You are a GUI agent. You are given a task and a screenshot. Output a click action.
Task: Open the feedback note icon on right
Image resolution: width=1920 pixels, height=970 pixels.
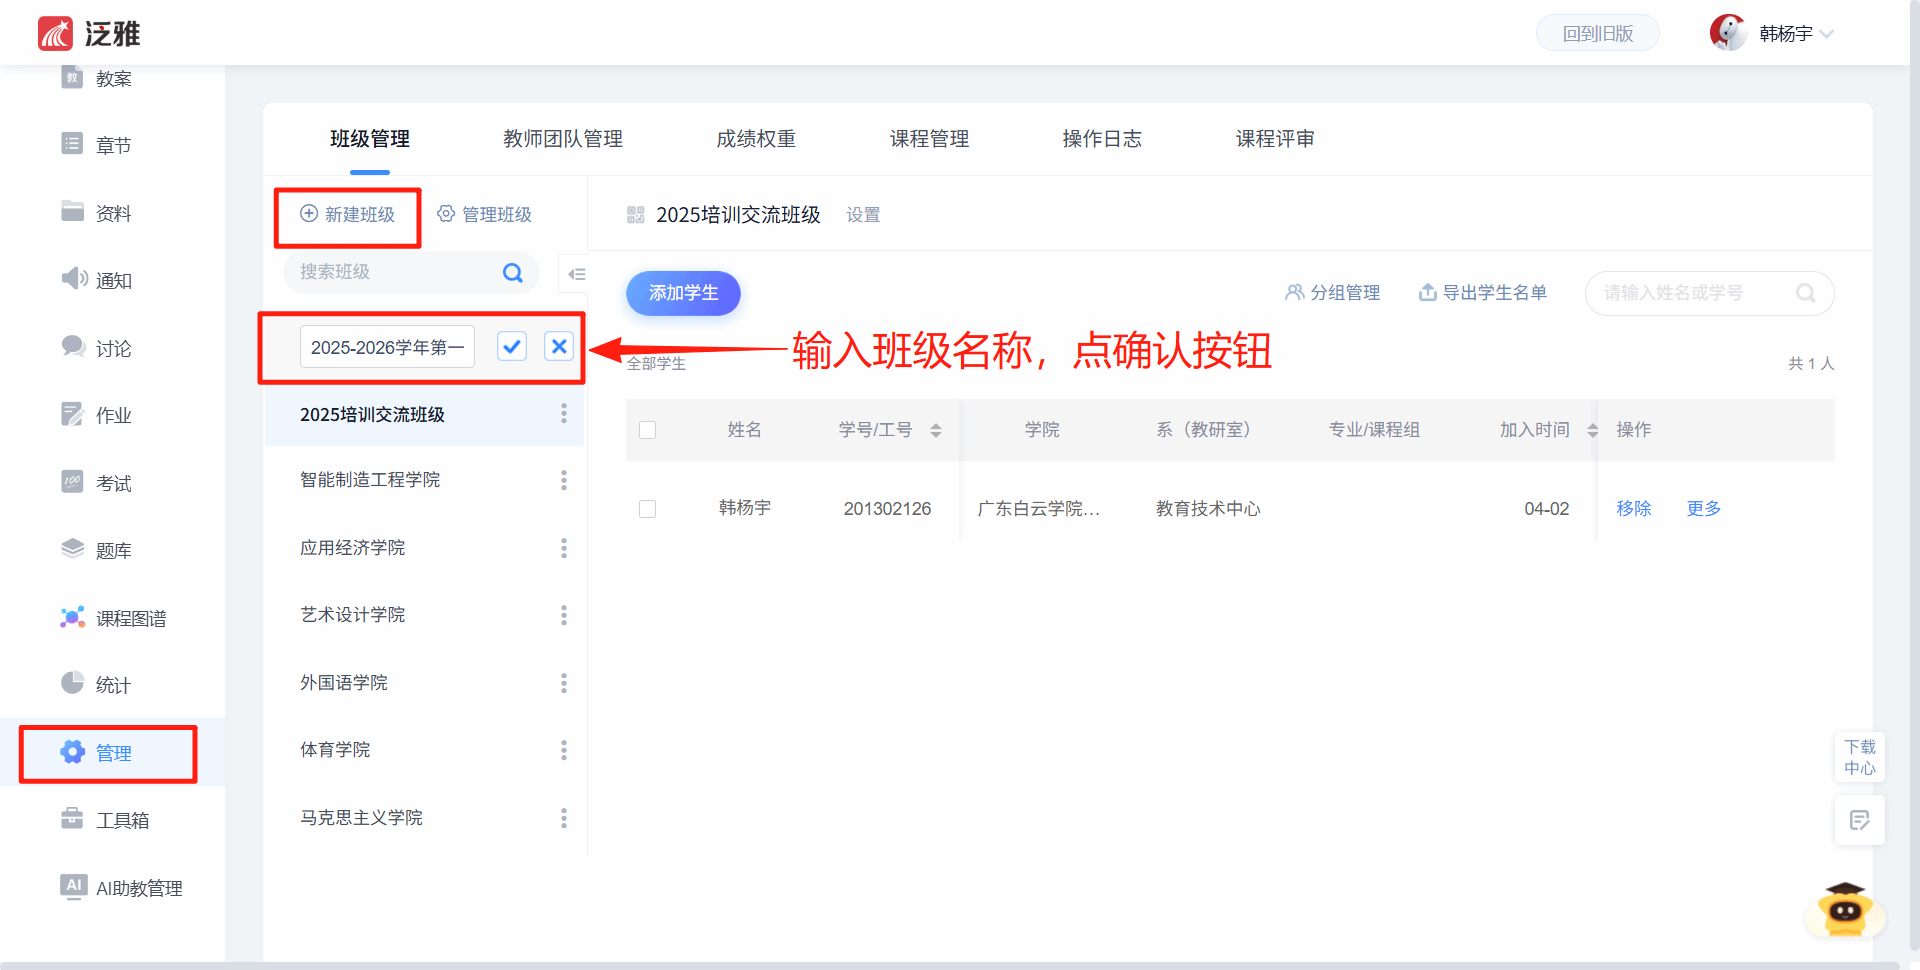tap(1859, 821)
